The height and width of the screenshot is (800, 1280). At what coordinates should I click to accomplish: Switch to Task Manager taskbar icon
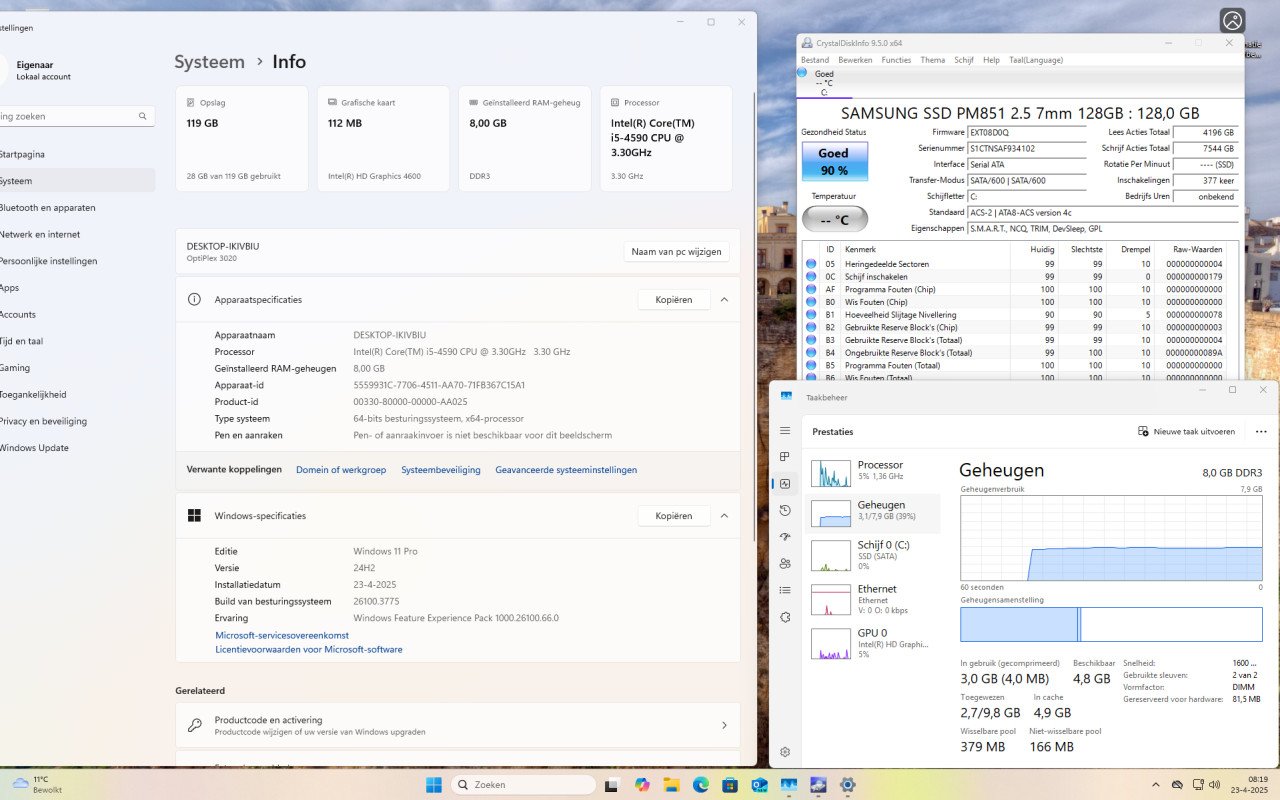[x=789, y=785]
